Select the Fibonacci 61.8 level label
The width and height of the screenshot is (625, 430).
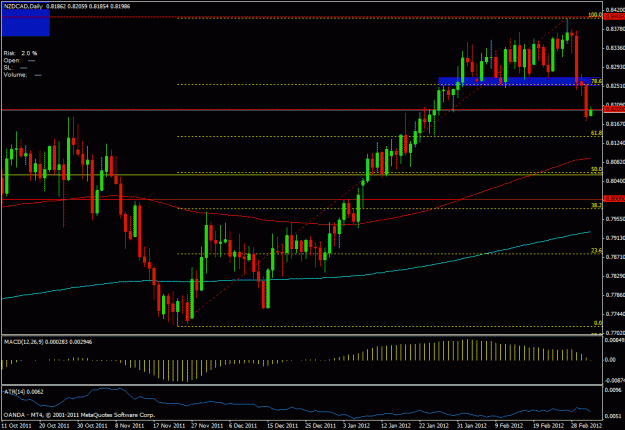596,133
